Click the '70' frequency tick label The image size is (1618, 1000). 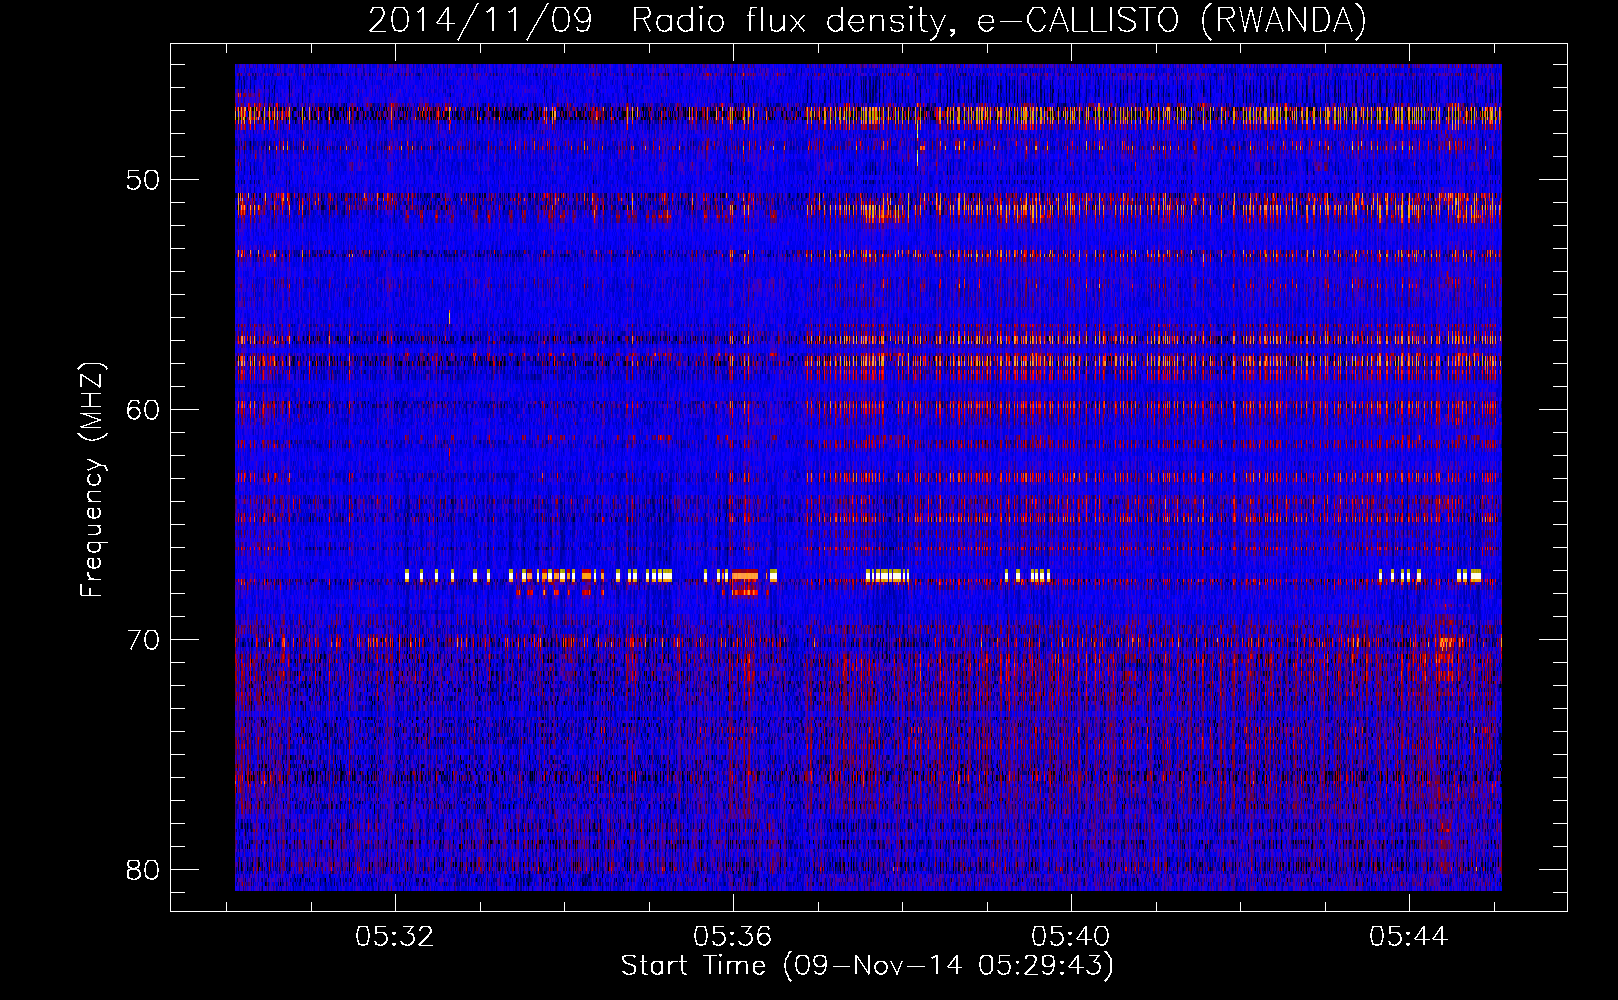[143, 640]
